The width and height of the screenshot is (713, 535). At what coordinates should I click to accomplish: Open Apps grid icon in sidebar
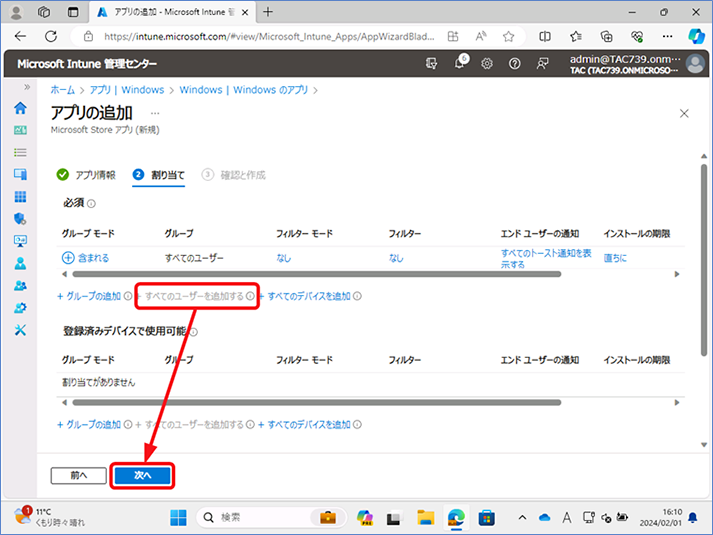(x=20, y=197)
